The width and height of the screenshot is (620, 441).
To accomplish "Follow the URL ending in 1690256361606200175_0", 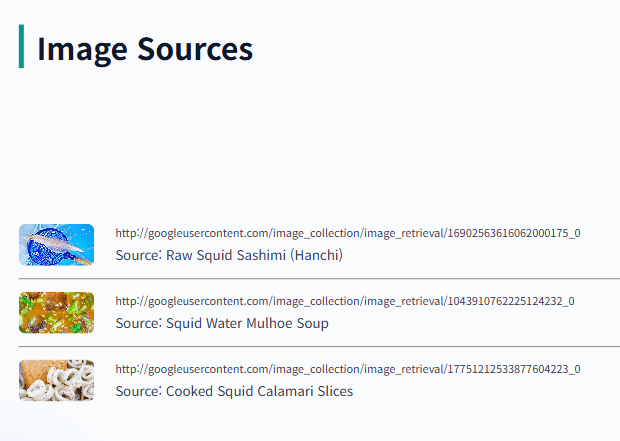I will click(x=348, y=233).
